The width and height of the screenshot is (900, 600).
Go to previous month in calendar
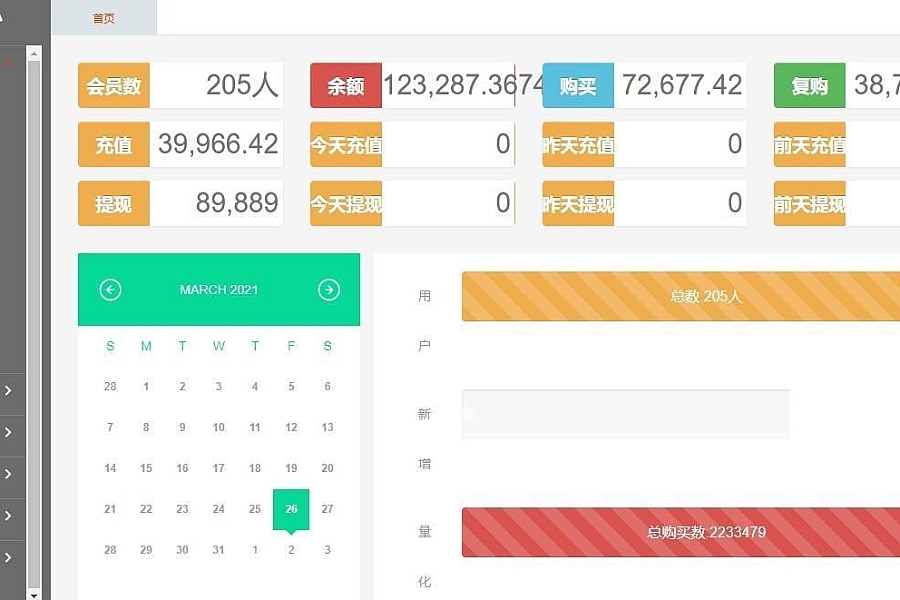click(x=110, y=289)
